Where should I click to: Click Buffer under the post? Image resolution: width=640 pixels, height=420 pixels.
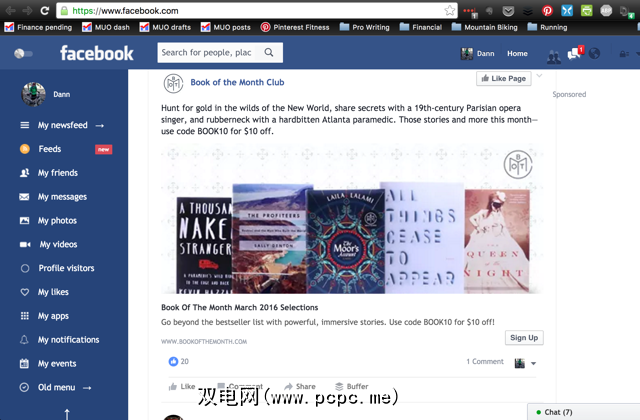click(x=352, y=387)
